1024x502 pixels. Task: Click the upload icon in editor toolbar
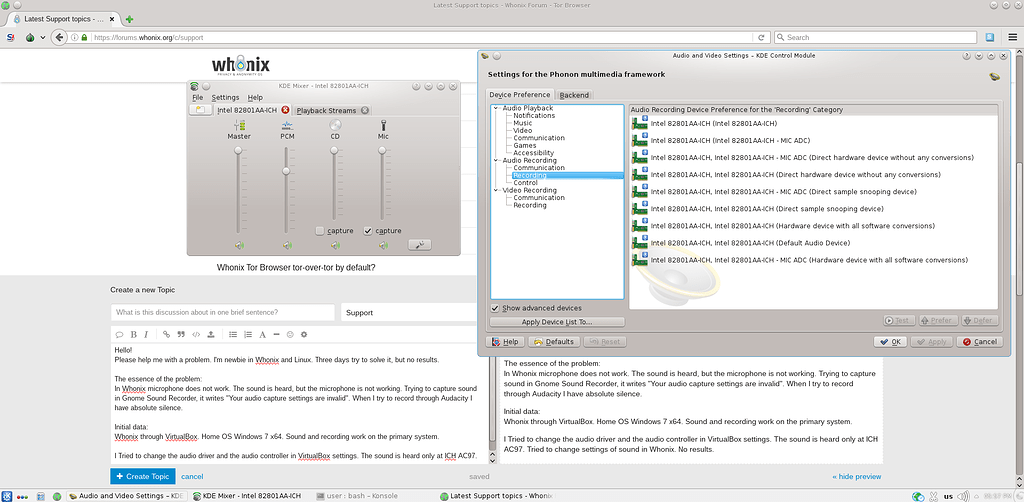(x=211, y=334)
